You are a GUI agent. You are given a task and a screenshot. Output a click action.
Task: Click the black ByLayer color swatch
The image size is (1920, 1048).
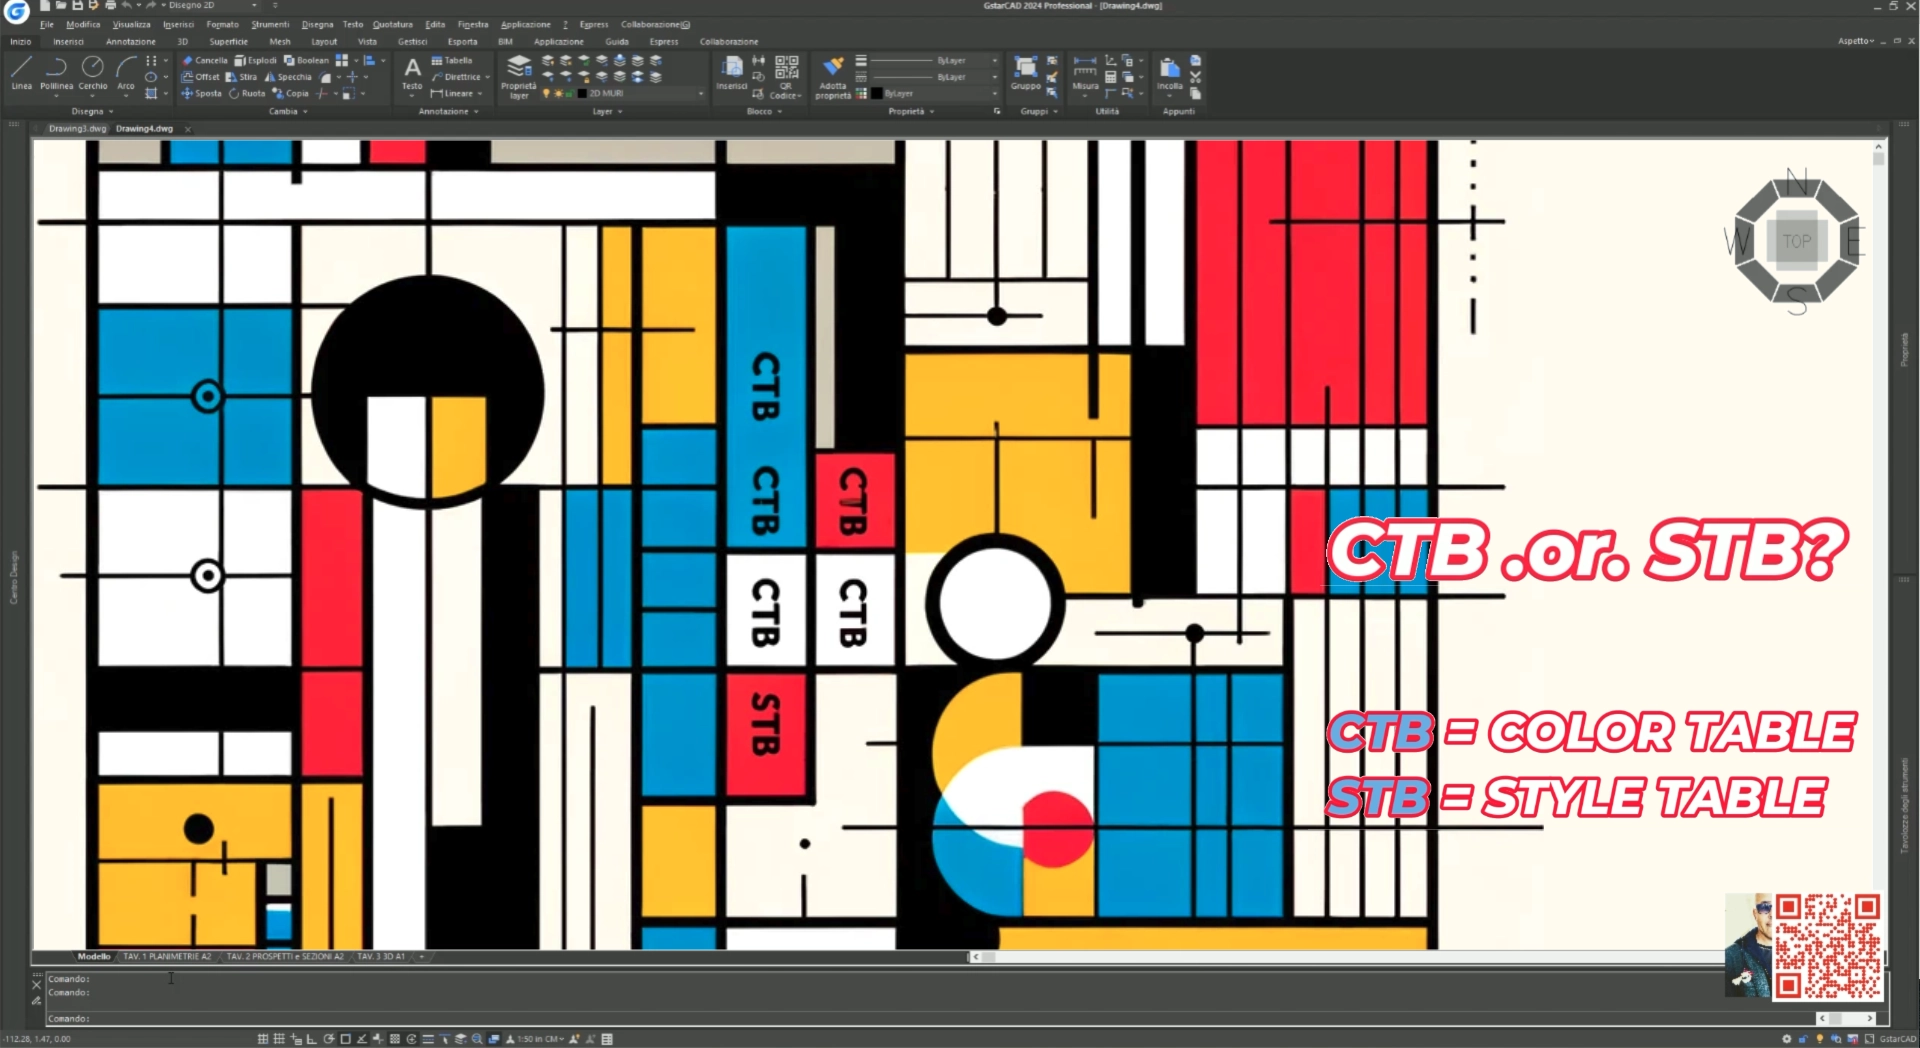pos(877,93)
